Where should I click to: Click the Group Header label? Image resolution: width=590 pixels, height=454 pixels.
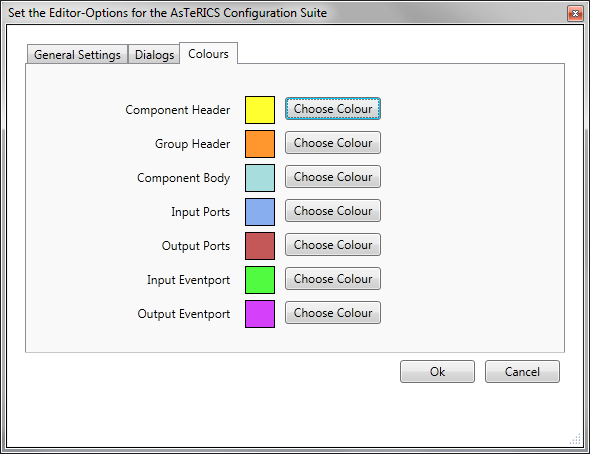click(x=192, y=144)
